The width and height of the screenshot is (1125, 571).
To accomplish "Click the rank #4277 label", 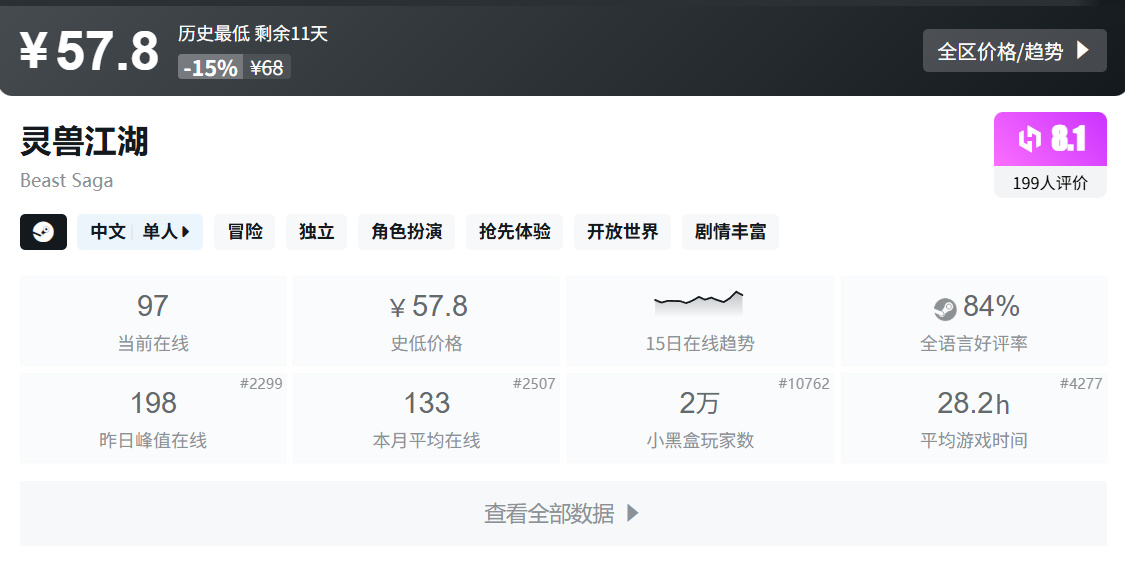I will (1081, 384).
